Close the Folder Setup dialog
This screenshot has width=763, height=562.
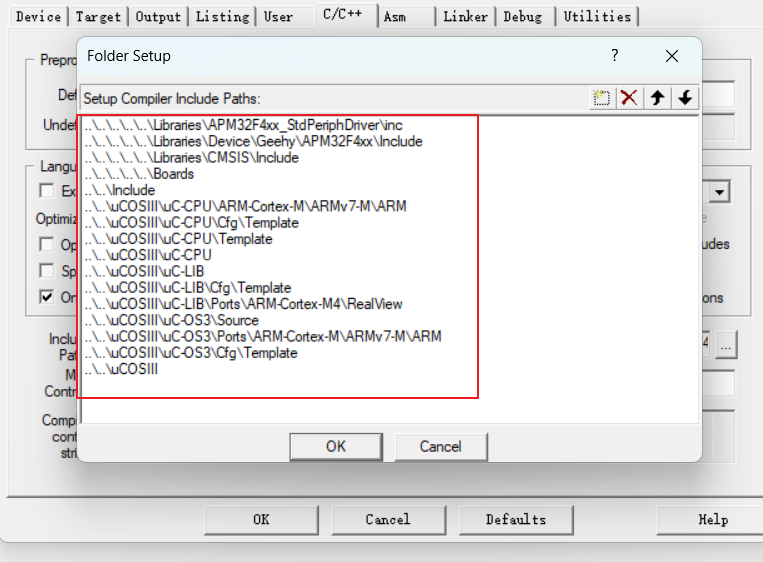pyautogui.click(x=672, y=56)
